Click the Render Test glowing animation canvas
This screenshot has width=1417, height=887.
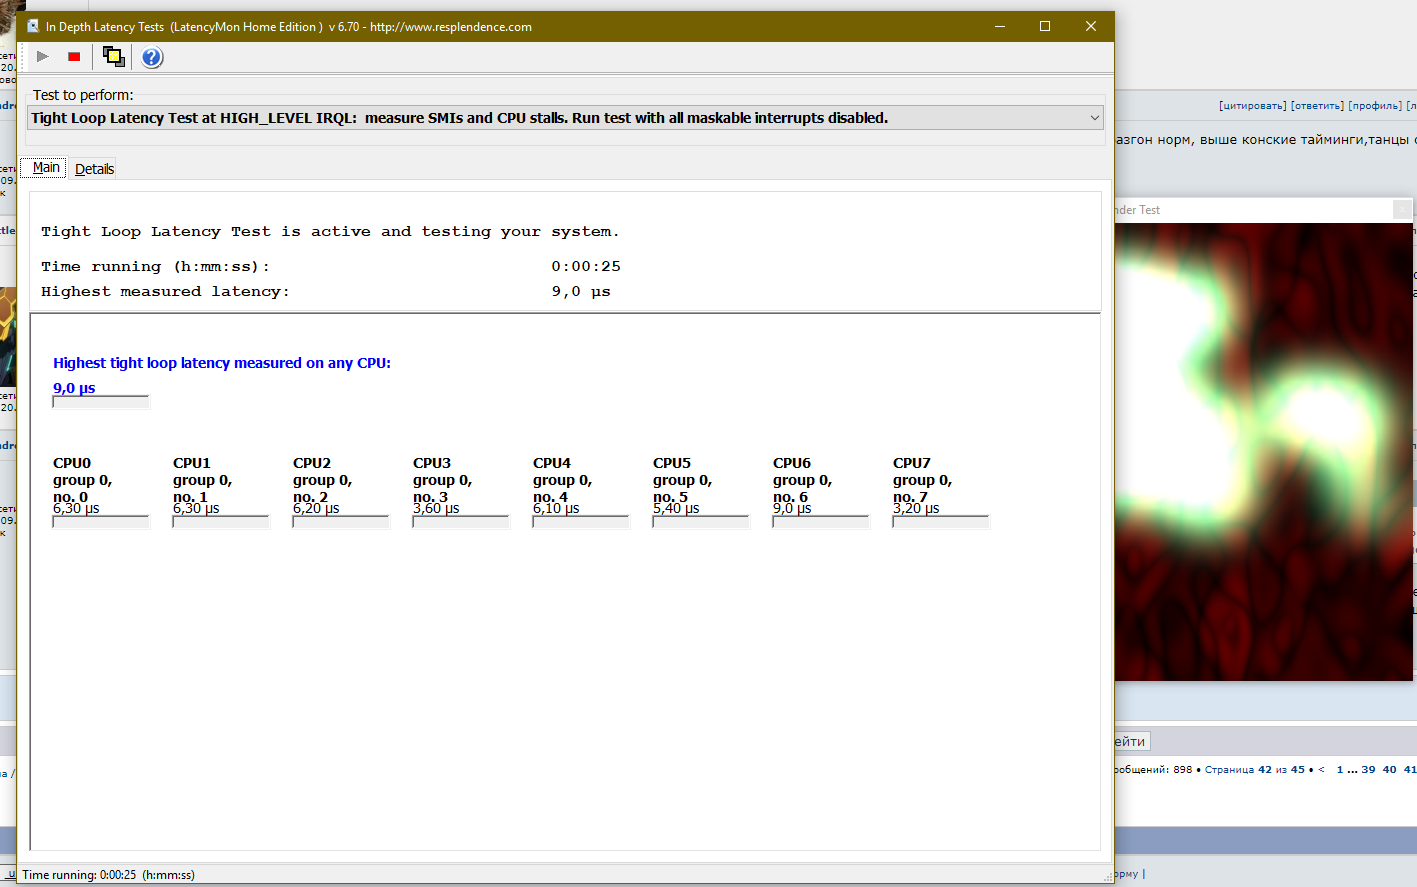pyautogui.click(x=1264, y=452)
